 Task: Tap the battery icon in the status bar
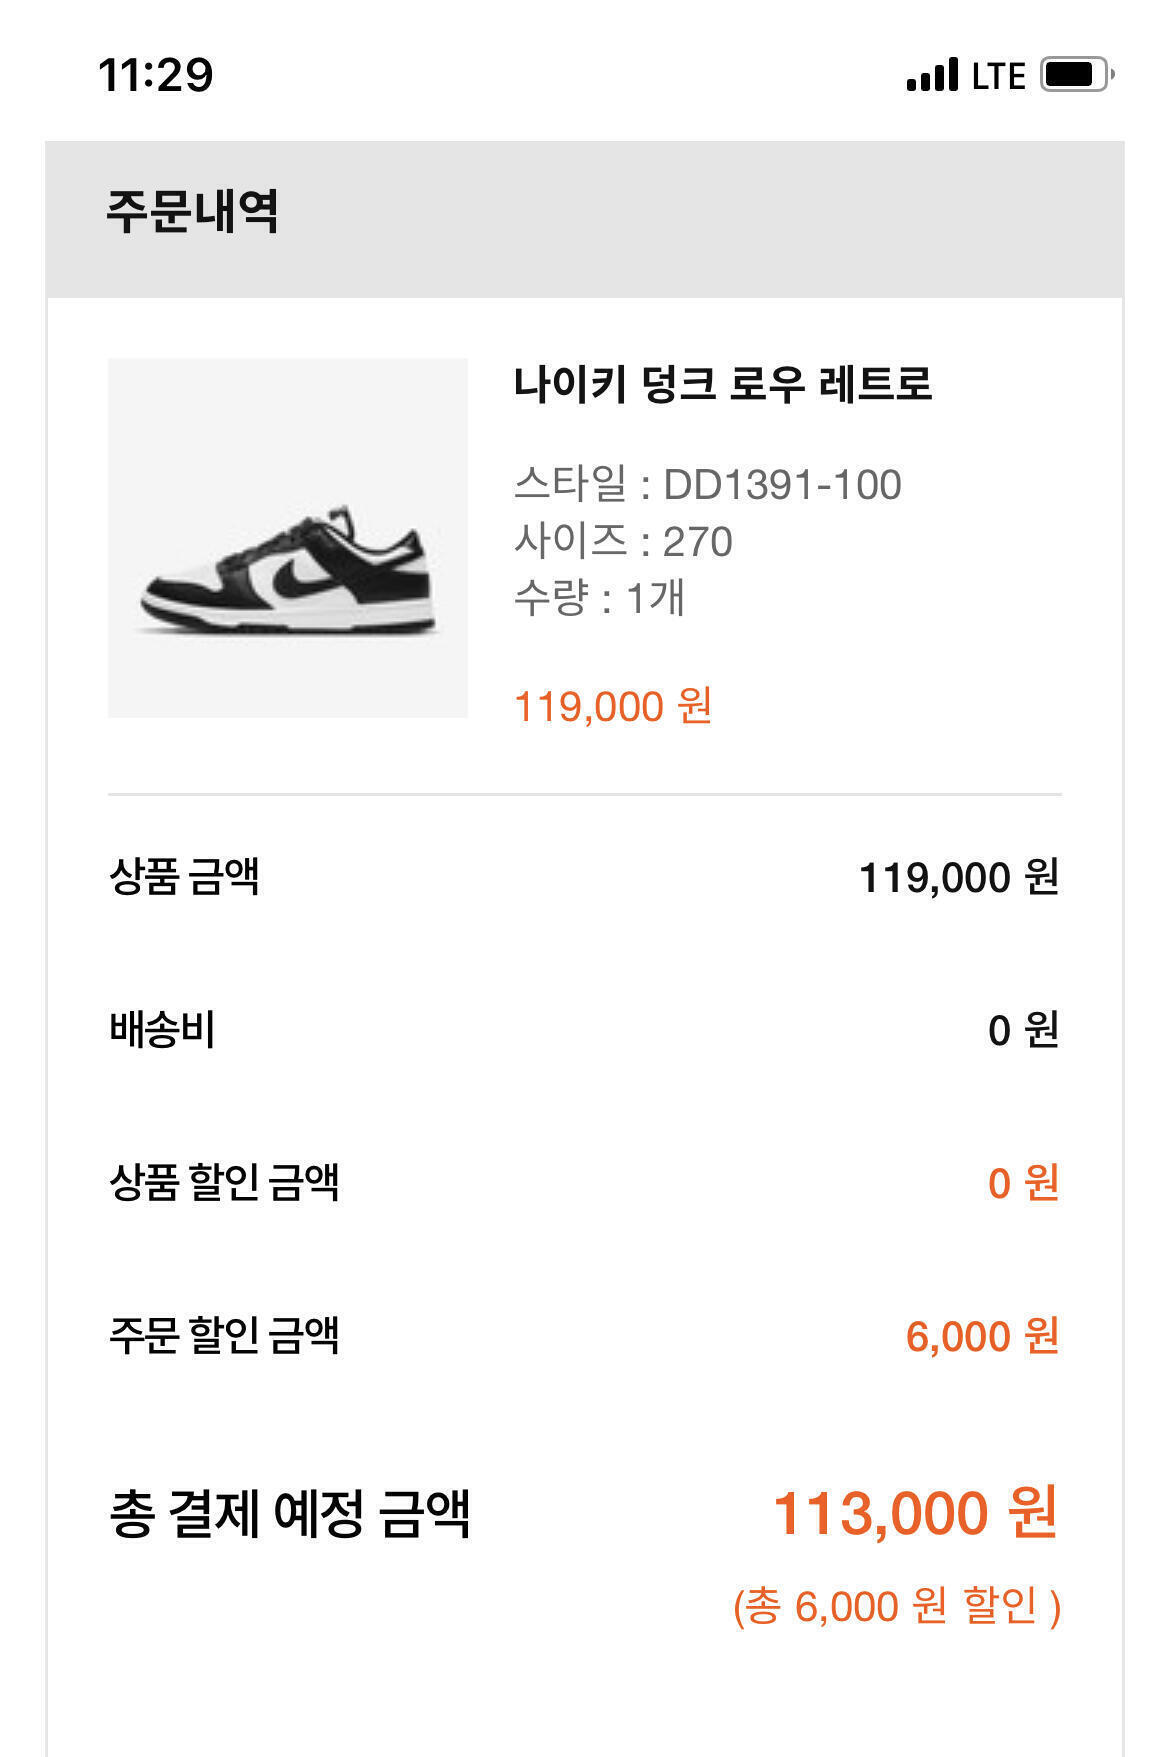1077,75
